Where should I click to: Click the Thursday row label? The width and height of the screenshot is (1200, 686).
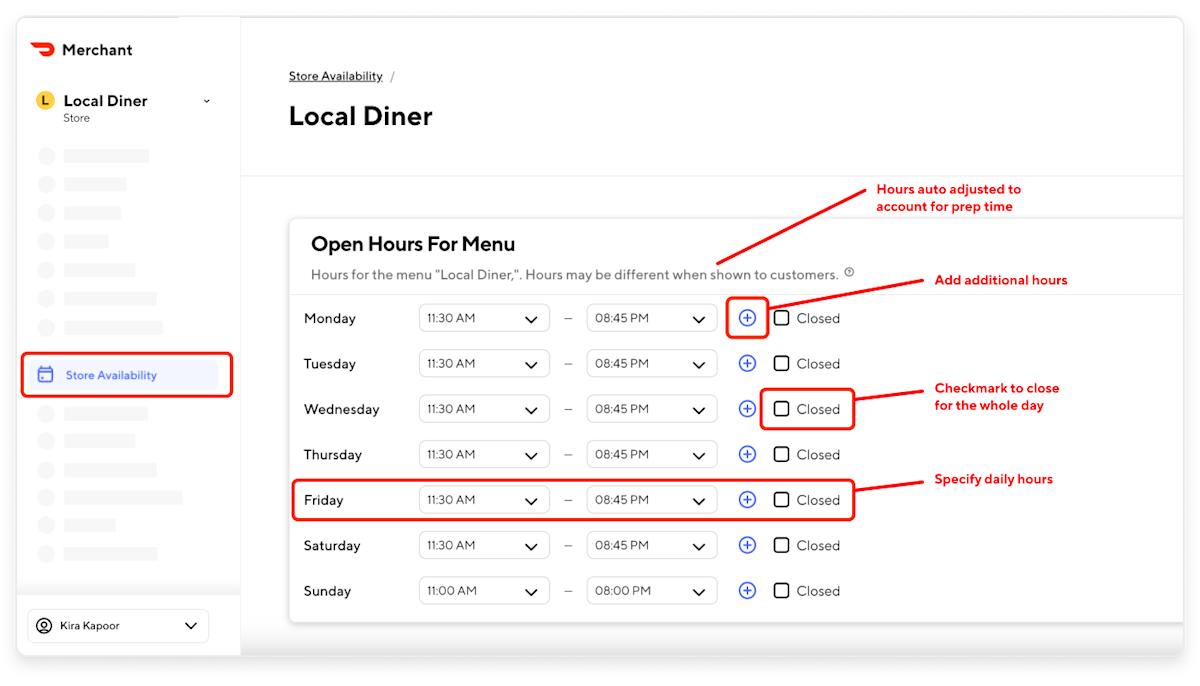click(x=333, y=454)
